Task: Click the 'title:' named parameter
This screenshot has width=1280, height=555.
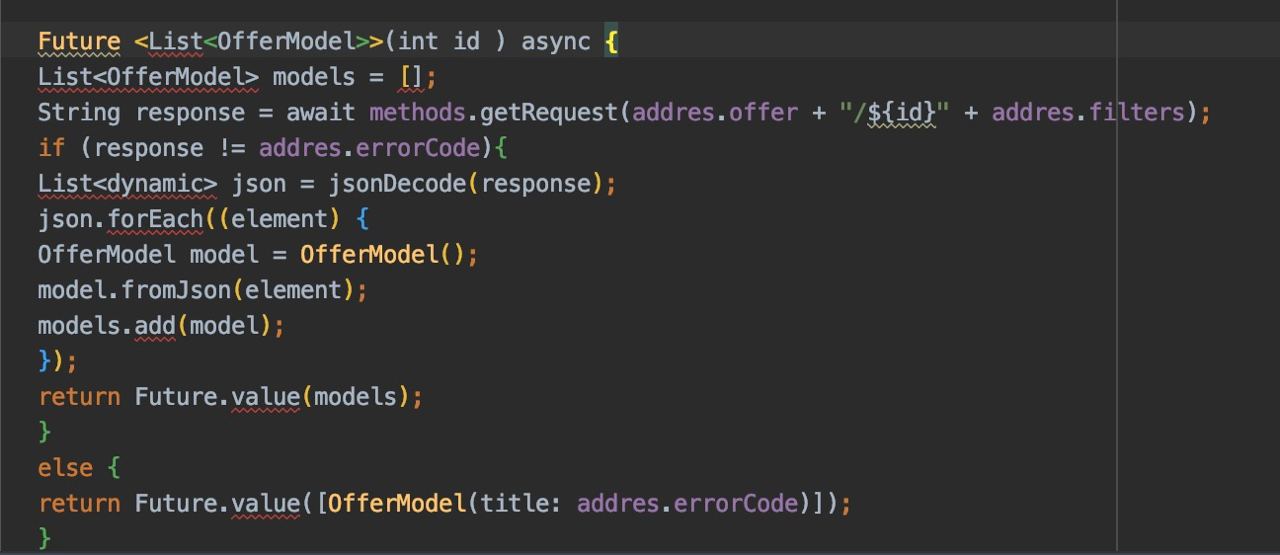Action: (521, 503)
